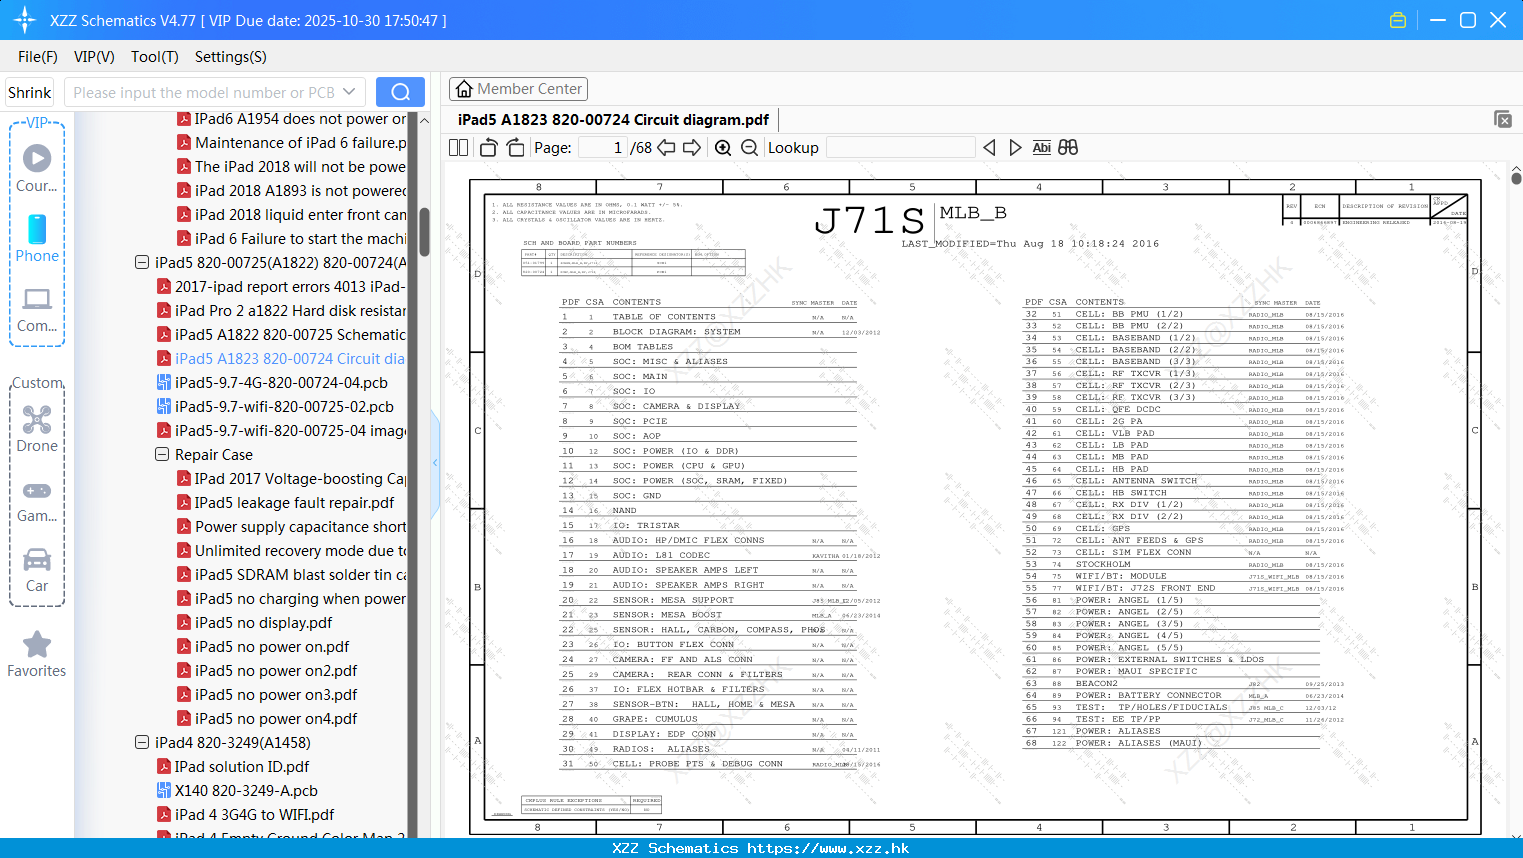Screen dimensions: 1523x858
Task: Click the PDF viewer vertical scrollbar
Action: [x=1516, y=178]
